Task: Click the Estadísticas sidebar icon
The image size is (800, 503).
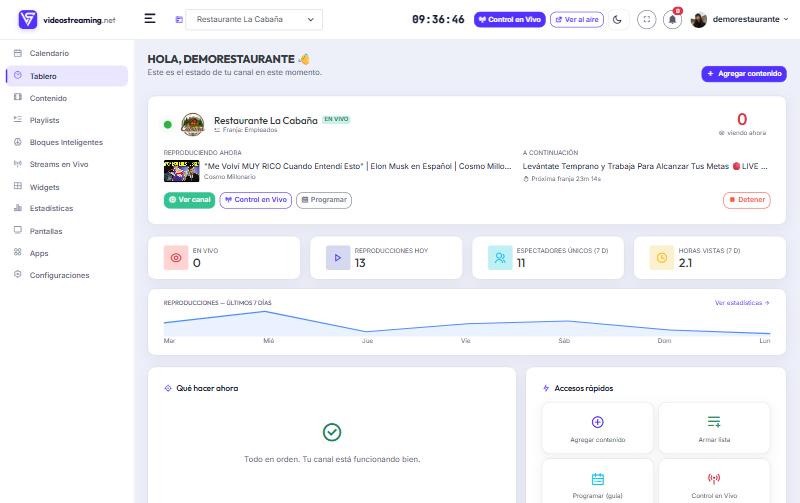Action: coord(18,208)
